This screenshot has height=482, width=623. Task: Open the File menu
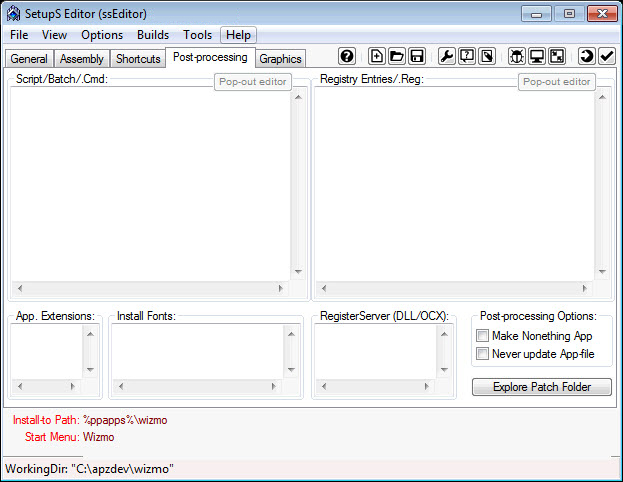(19, 35)
